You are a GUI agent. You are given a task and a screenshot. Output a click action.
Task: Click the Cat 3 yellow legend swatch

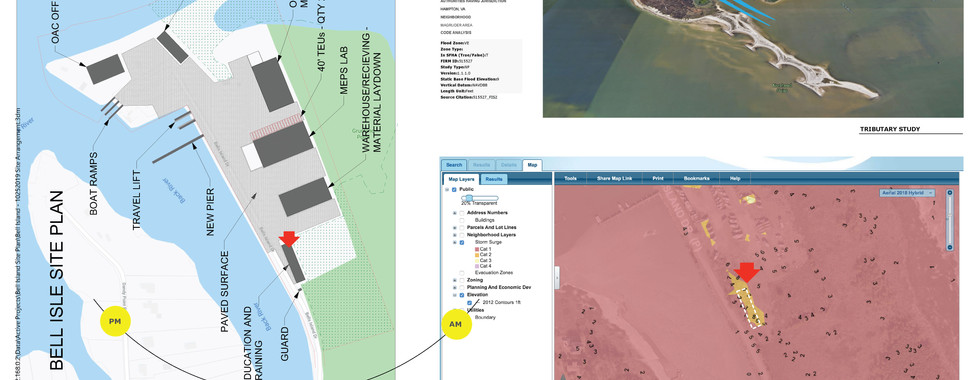477,261
